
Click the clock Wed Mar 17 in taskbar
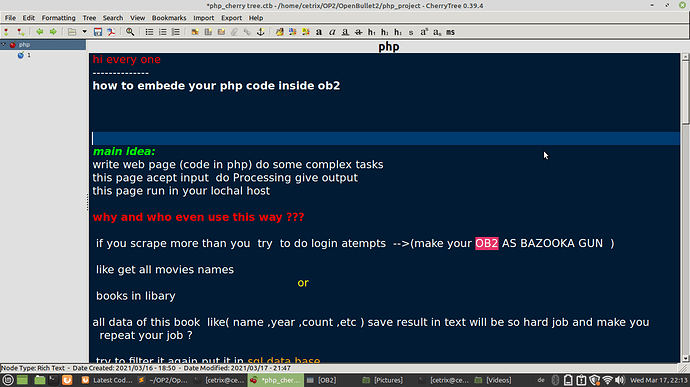point(658,380)
